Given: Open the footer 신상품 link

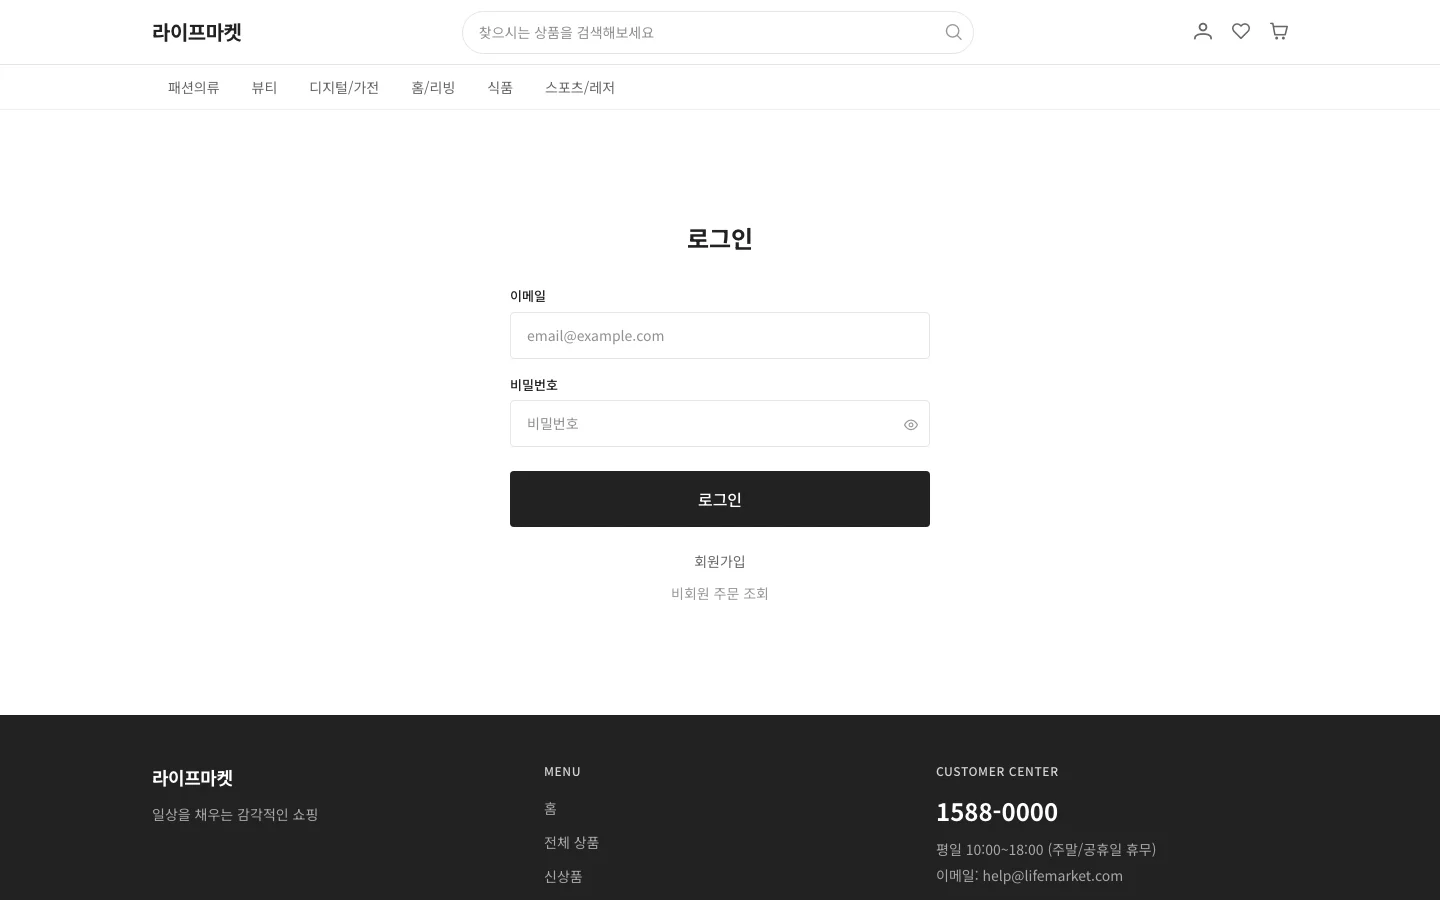Looking at the screenshot, I should click(562, 876).
